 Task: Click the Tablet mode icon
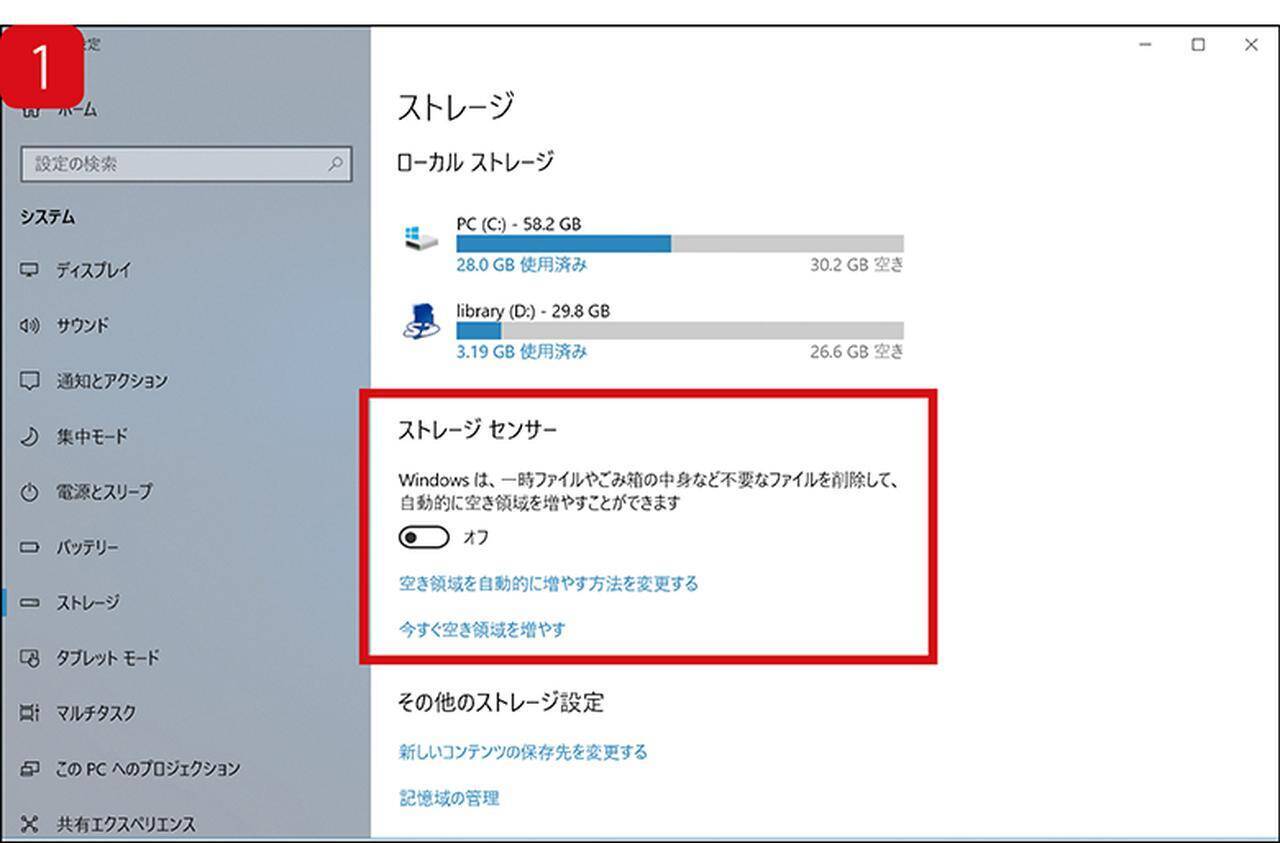[x=29, y=658]
